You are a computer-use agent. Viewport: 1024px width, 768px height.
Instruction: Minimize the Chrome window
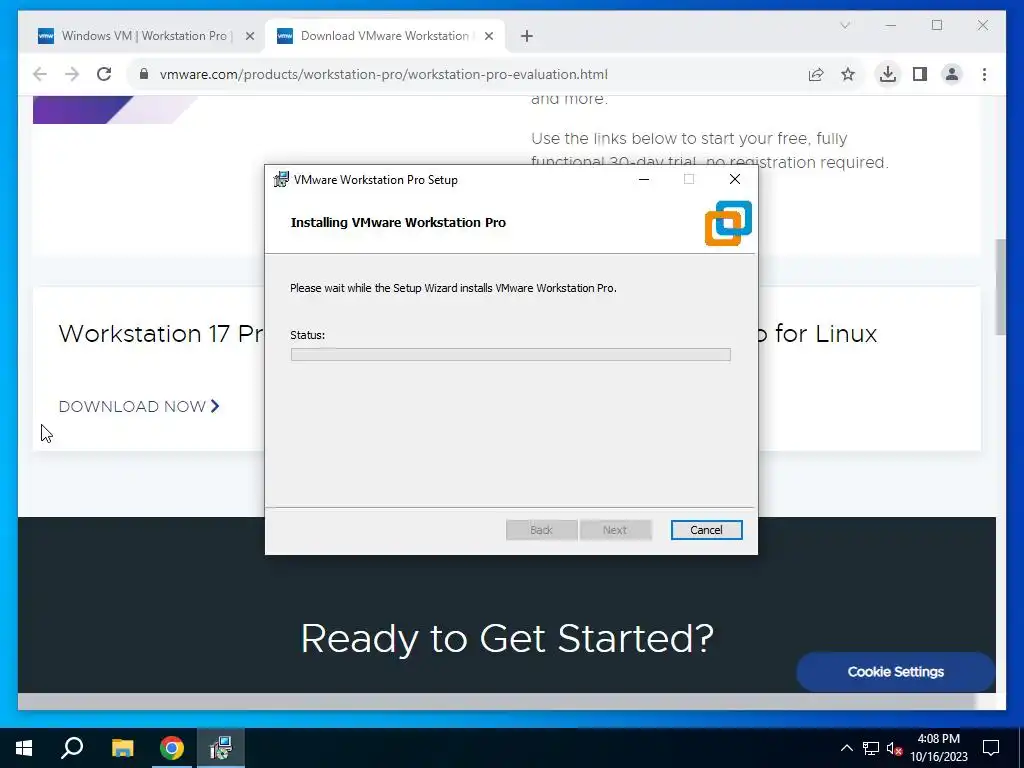891,25
